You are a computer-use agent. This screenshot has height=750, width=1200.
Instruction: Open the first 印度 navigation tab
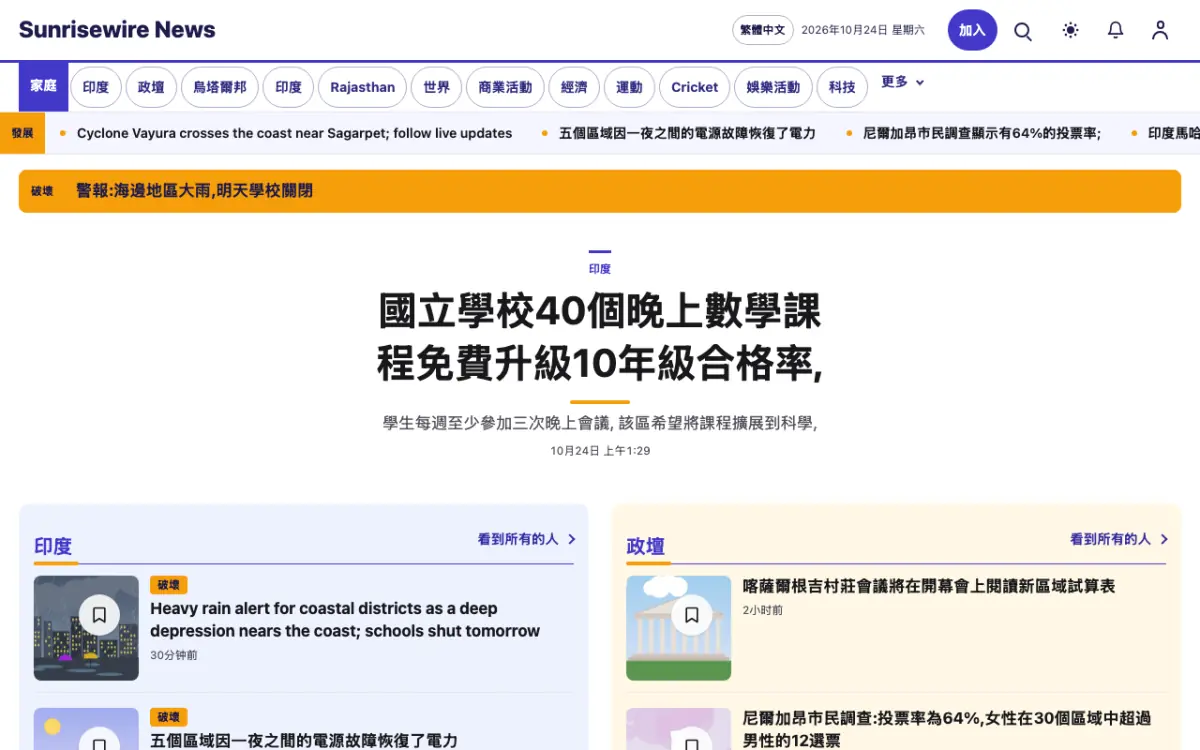click(96, 87)
